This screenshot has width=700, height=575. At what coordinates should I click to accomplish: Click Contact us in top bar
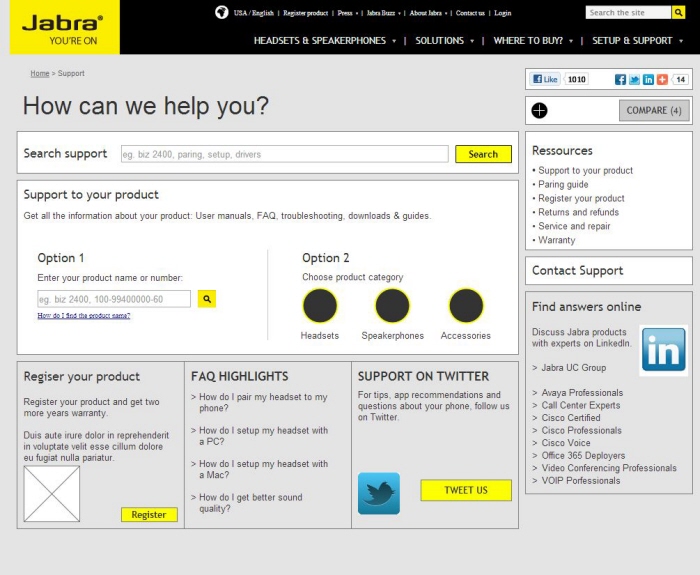pos(470,13)
